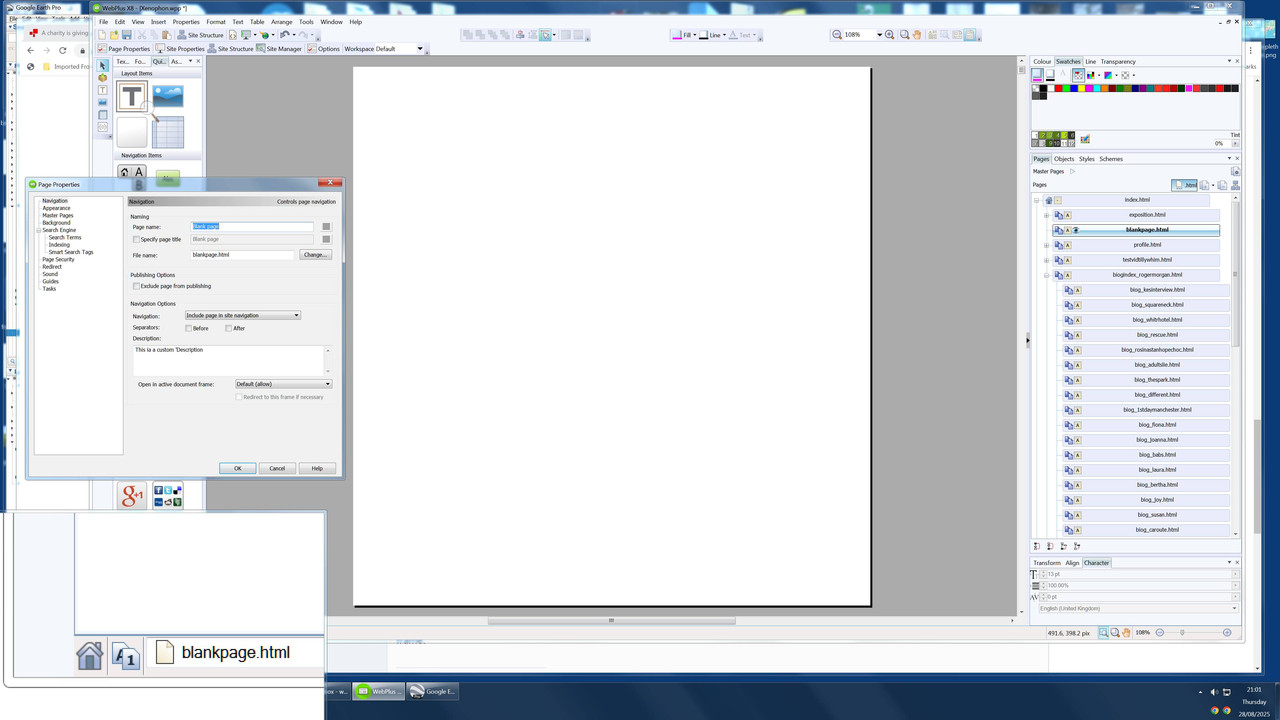Open the Navigation include dropdown
1280x720 pixels.
pos(242,315)
